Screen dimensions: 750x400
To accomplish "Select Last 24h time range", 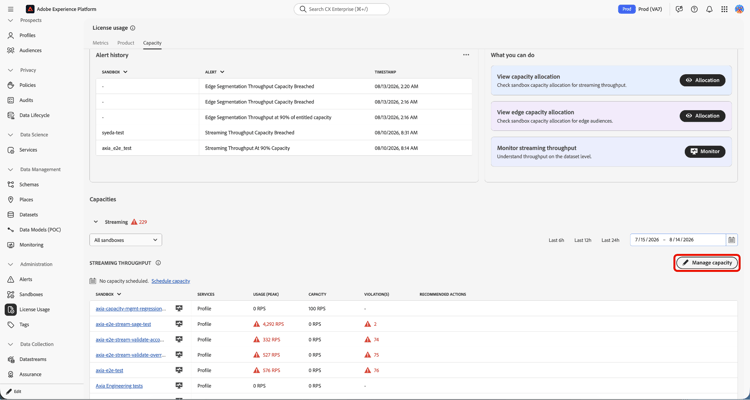I will [610, 240].
